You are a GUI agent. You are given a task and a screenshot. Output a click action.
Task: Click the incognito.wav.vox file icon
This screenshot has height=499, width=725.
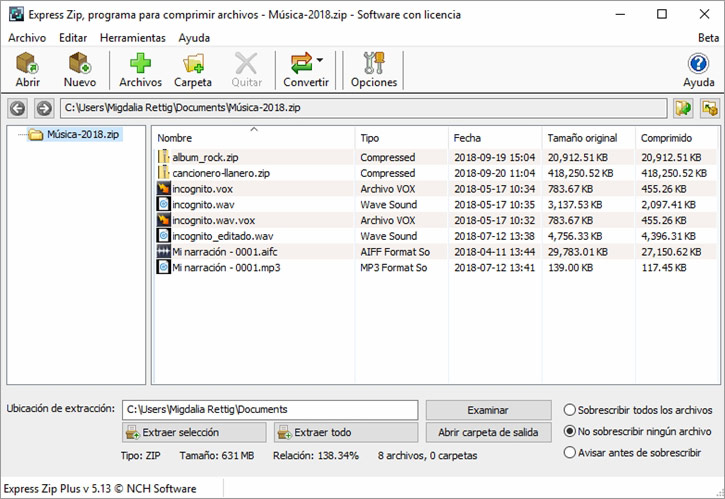point(163,220)
